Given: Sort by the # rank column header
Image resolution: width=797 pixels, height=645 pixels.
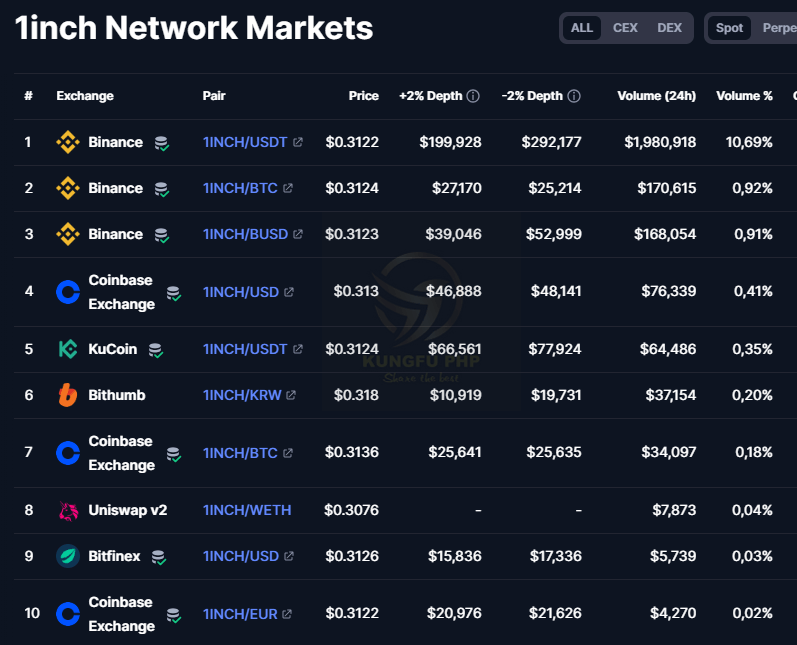Looking at the screenshot, I should click(28, 96).
